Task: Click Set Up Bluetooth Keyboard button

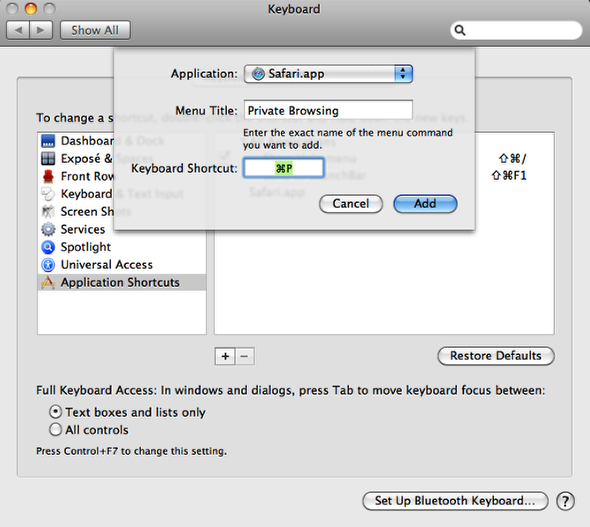Action: 455,501
